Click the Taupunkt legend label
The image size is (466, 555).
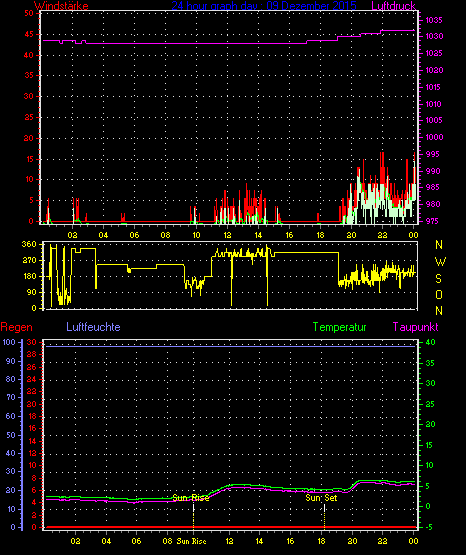[415, 327]
